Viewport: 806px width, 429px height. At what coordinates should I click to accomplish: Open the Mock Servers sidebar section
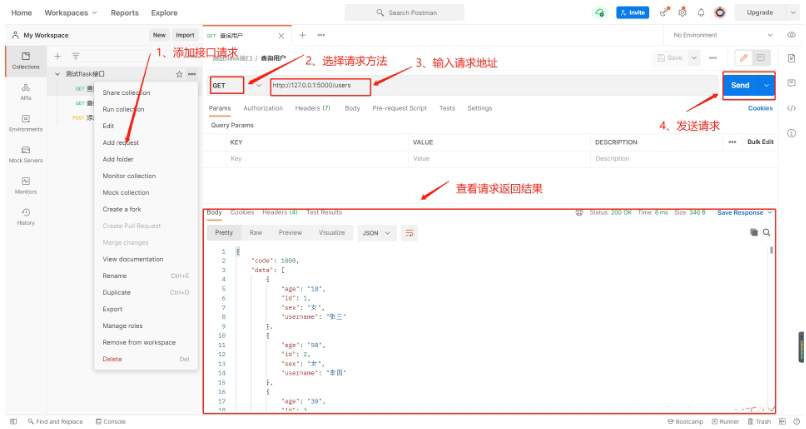[x=25, y=153]
